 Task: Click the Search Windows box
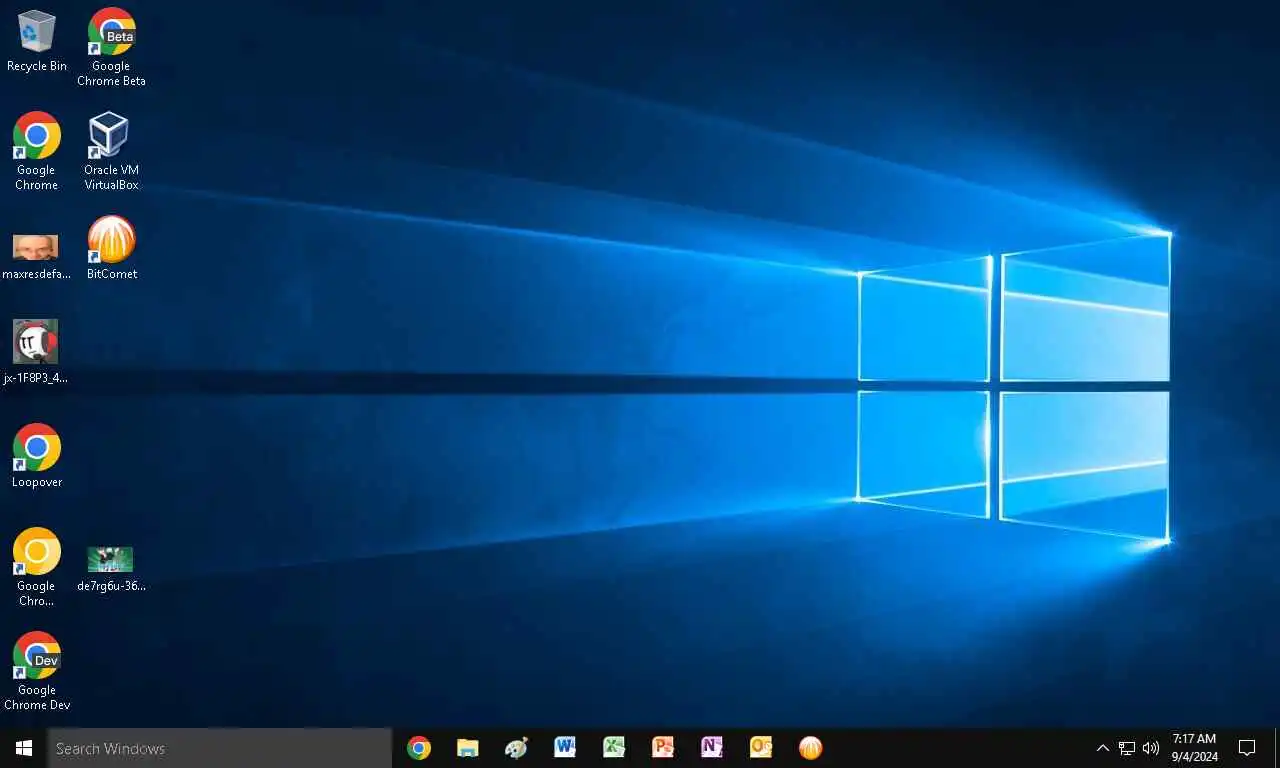[220, 748]
